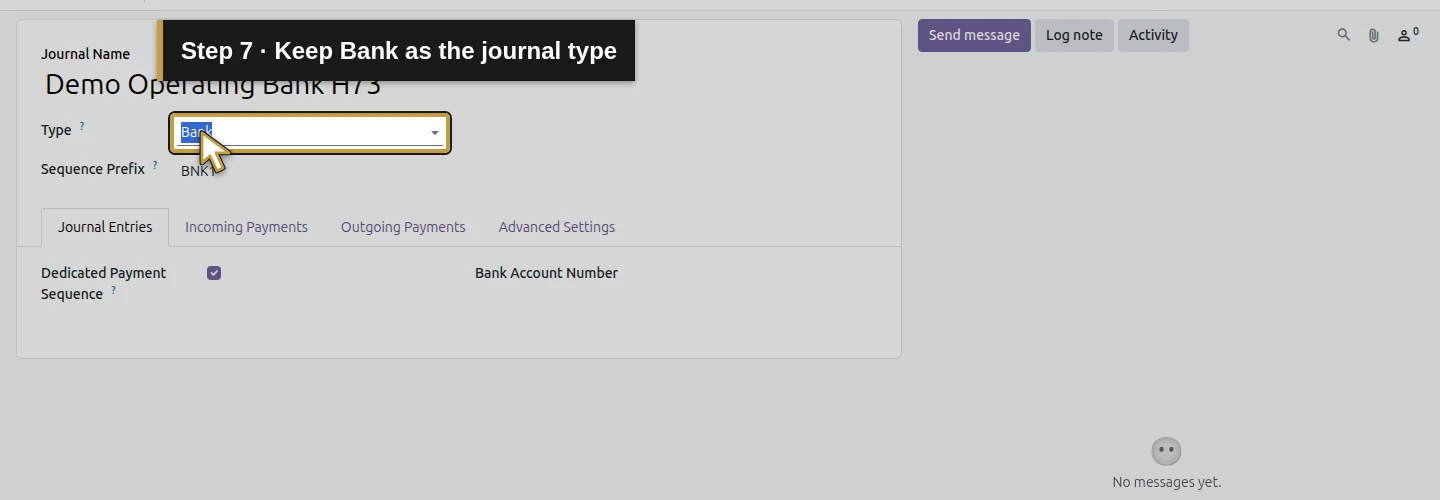Open help tooltip next to Type
The height and width of the screenshot is (500, 1440).
click(82, 127)
